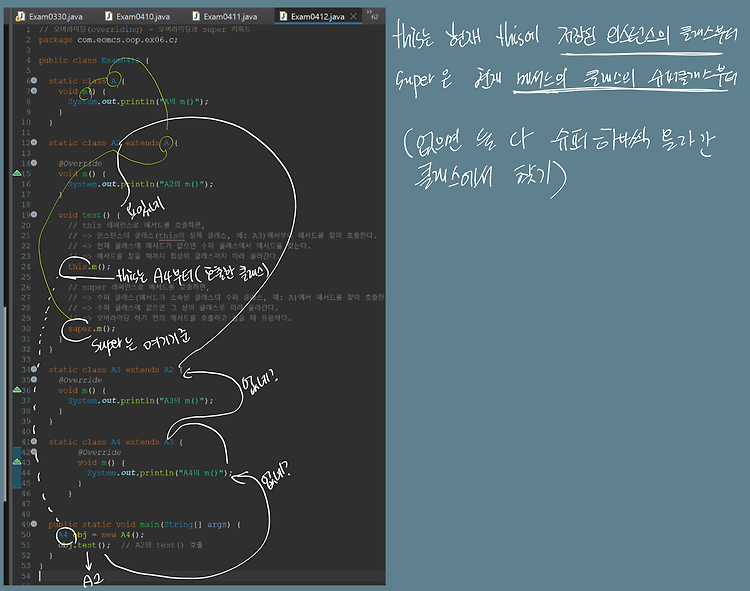Image resolution: width=750 pixels, height=591 pixels.
Task: Click the package com.eomcs.oop.ex06.c line
Action: click(x=108, y=40)
